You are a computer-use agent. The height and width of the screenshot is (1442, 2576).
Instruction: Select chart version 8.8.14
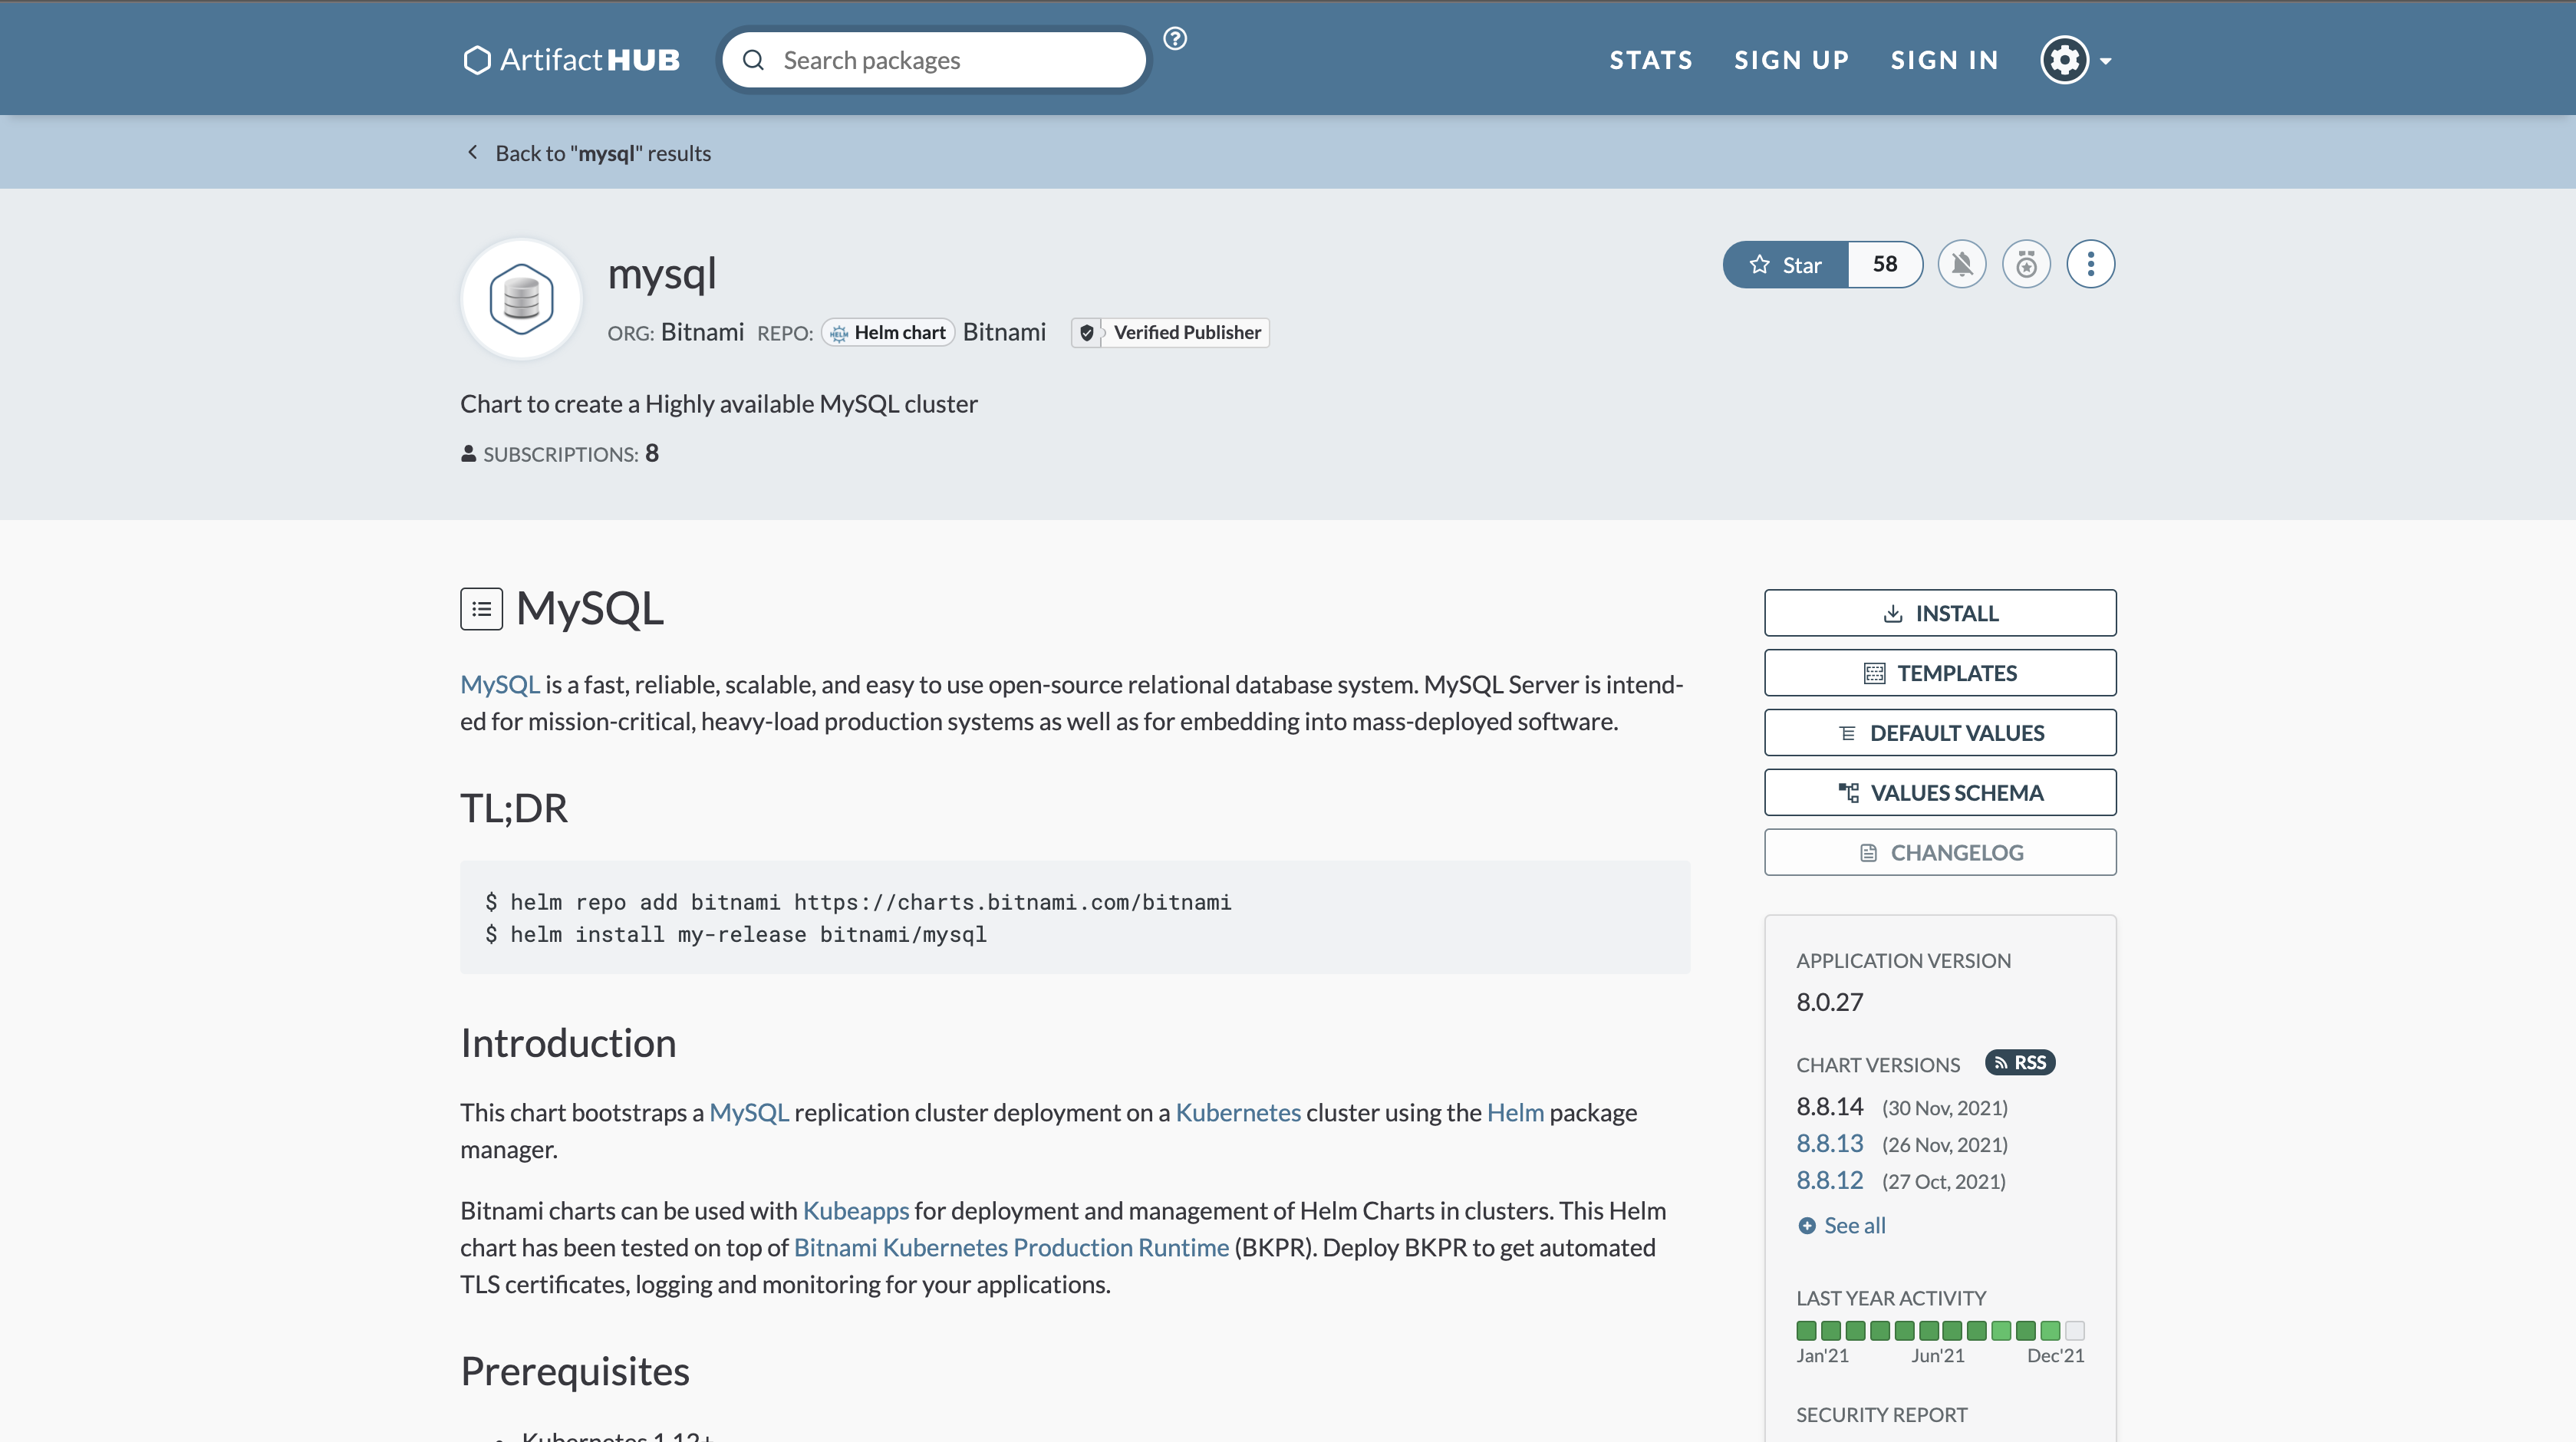coord(1830,1106)
